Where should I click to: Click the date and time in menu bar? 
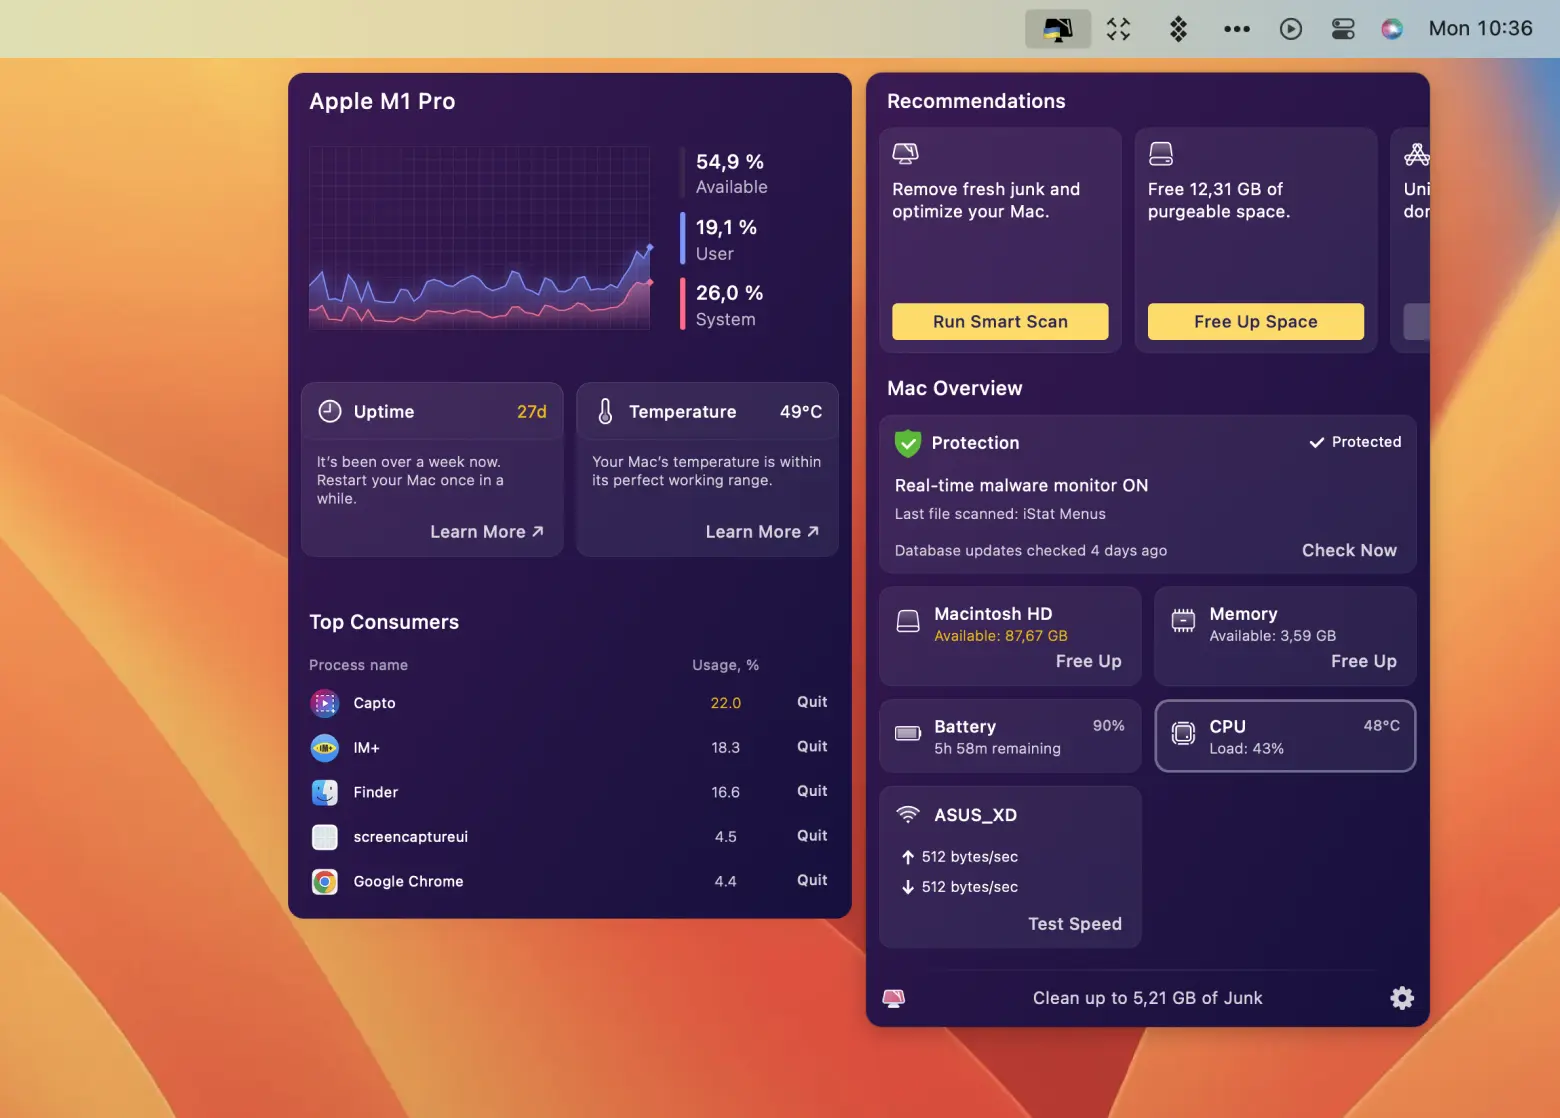click(1480, 29)
